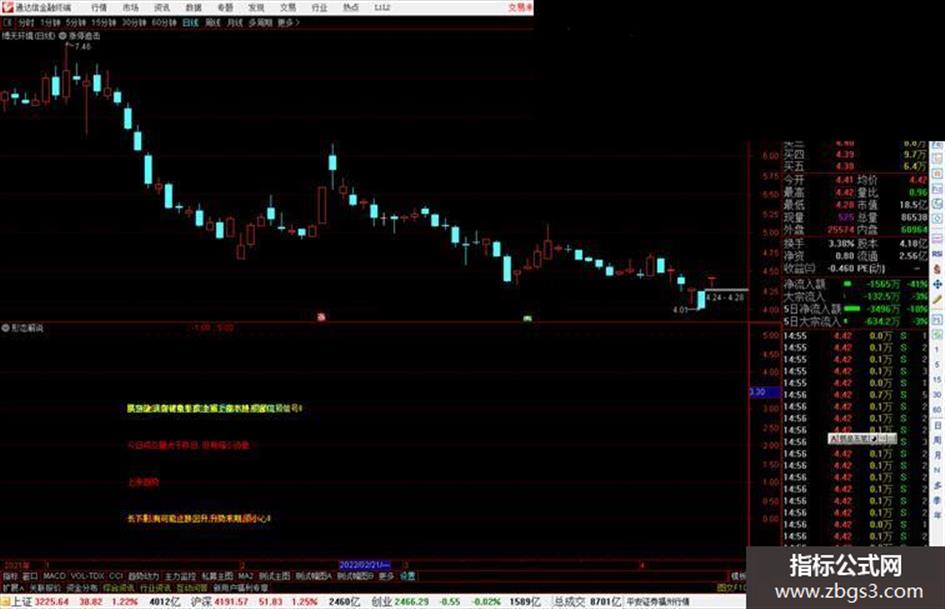Viewport: 945px width, 609px height.
Task: Switch chart to 60分钟 period
Action: 164,23
